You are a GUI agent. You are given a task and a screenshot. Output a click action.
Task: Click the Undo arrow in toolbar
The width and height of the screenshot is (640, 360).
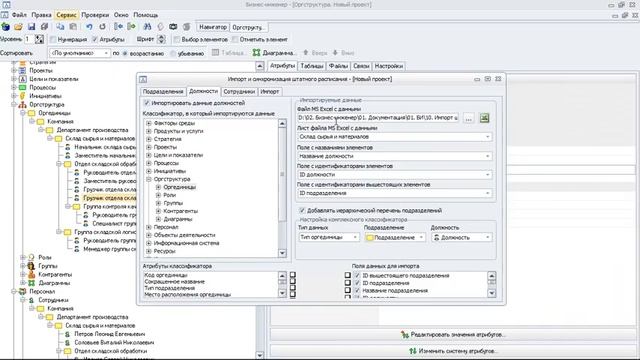[x=89, y=27]
